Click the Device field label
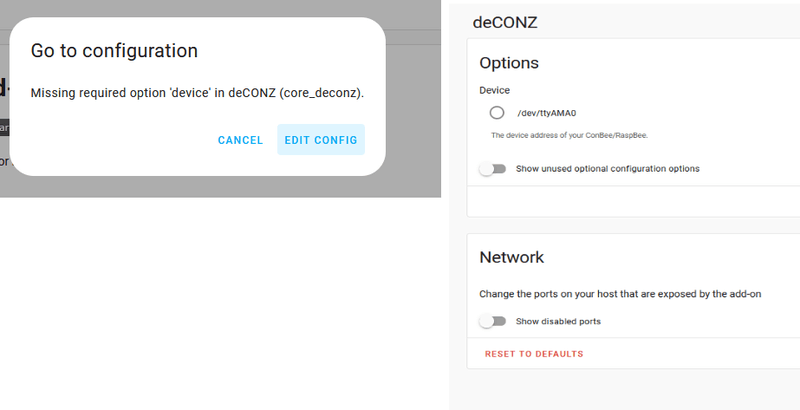 pyautogui.click(x=495, y=90)
